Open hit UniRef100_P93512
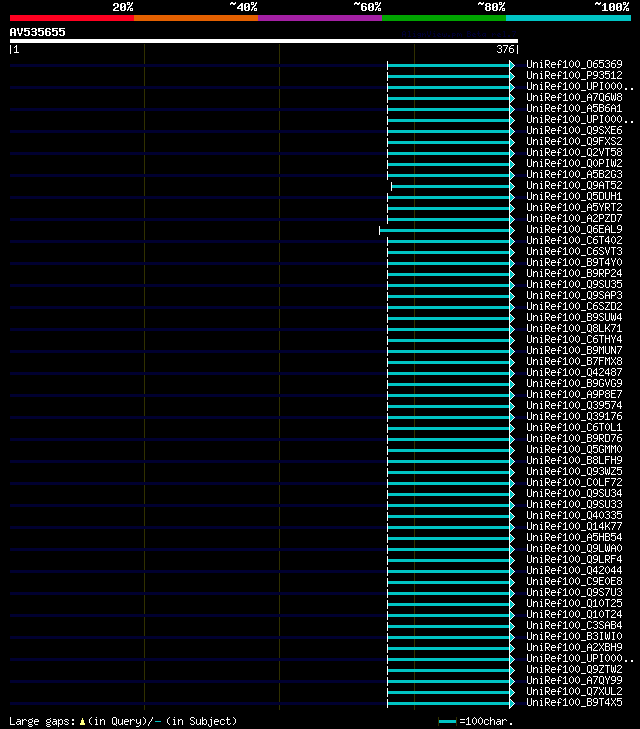The width and height of the screenshot is (640, 729). click(x=574, y=75)
